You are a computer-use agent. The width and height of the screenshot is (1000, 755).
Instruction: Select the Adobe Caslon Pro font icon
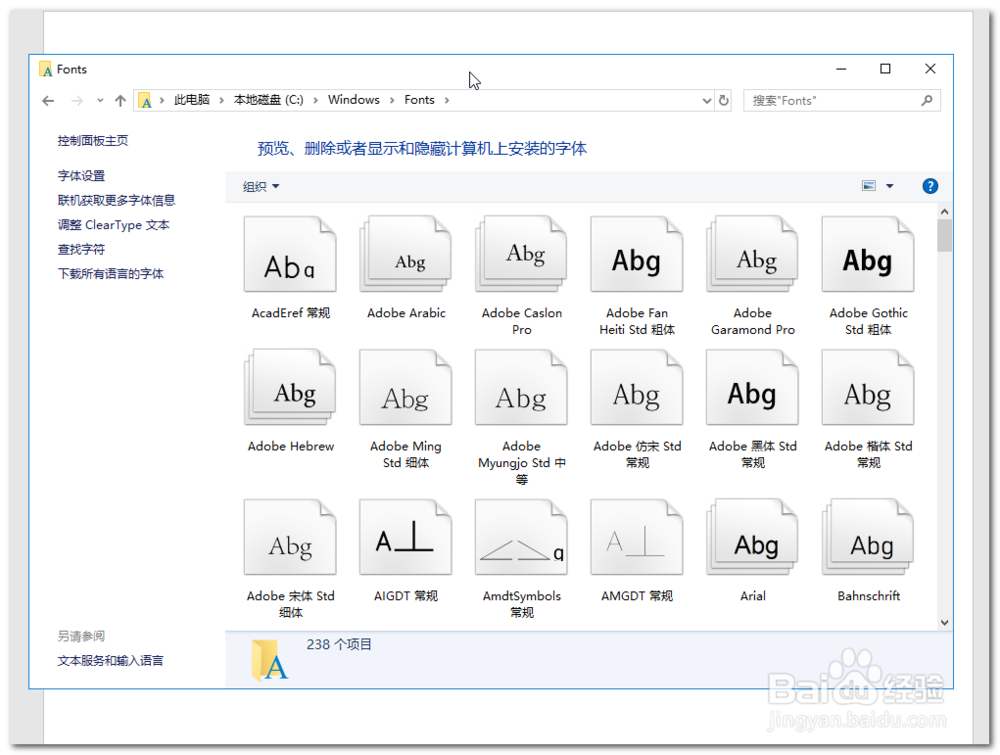(x=521, y=254)
